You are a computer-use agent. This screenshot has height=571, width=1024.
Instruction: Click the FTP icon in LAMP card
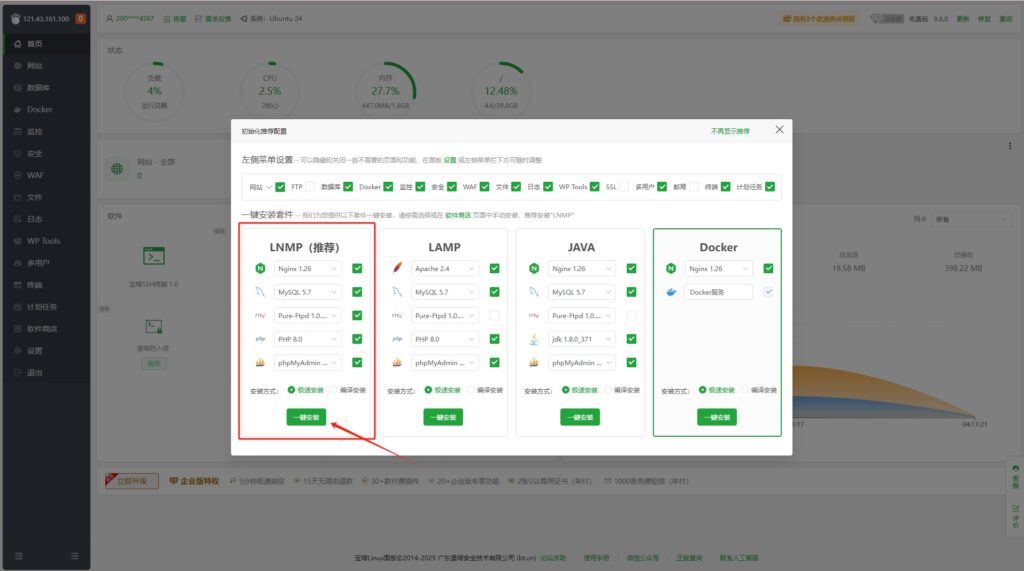(x=397, y=316)
